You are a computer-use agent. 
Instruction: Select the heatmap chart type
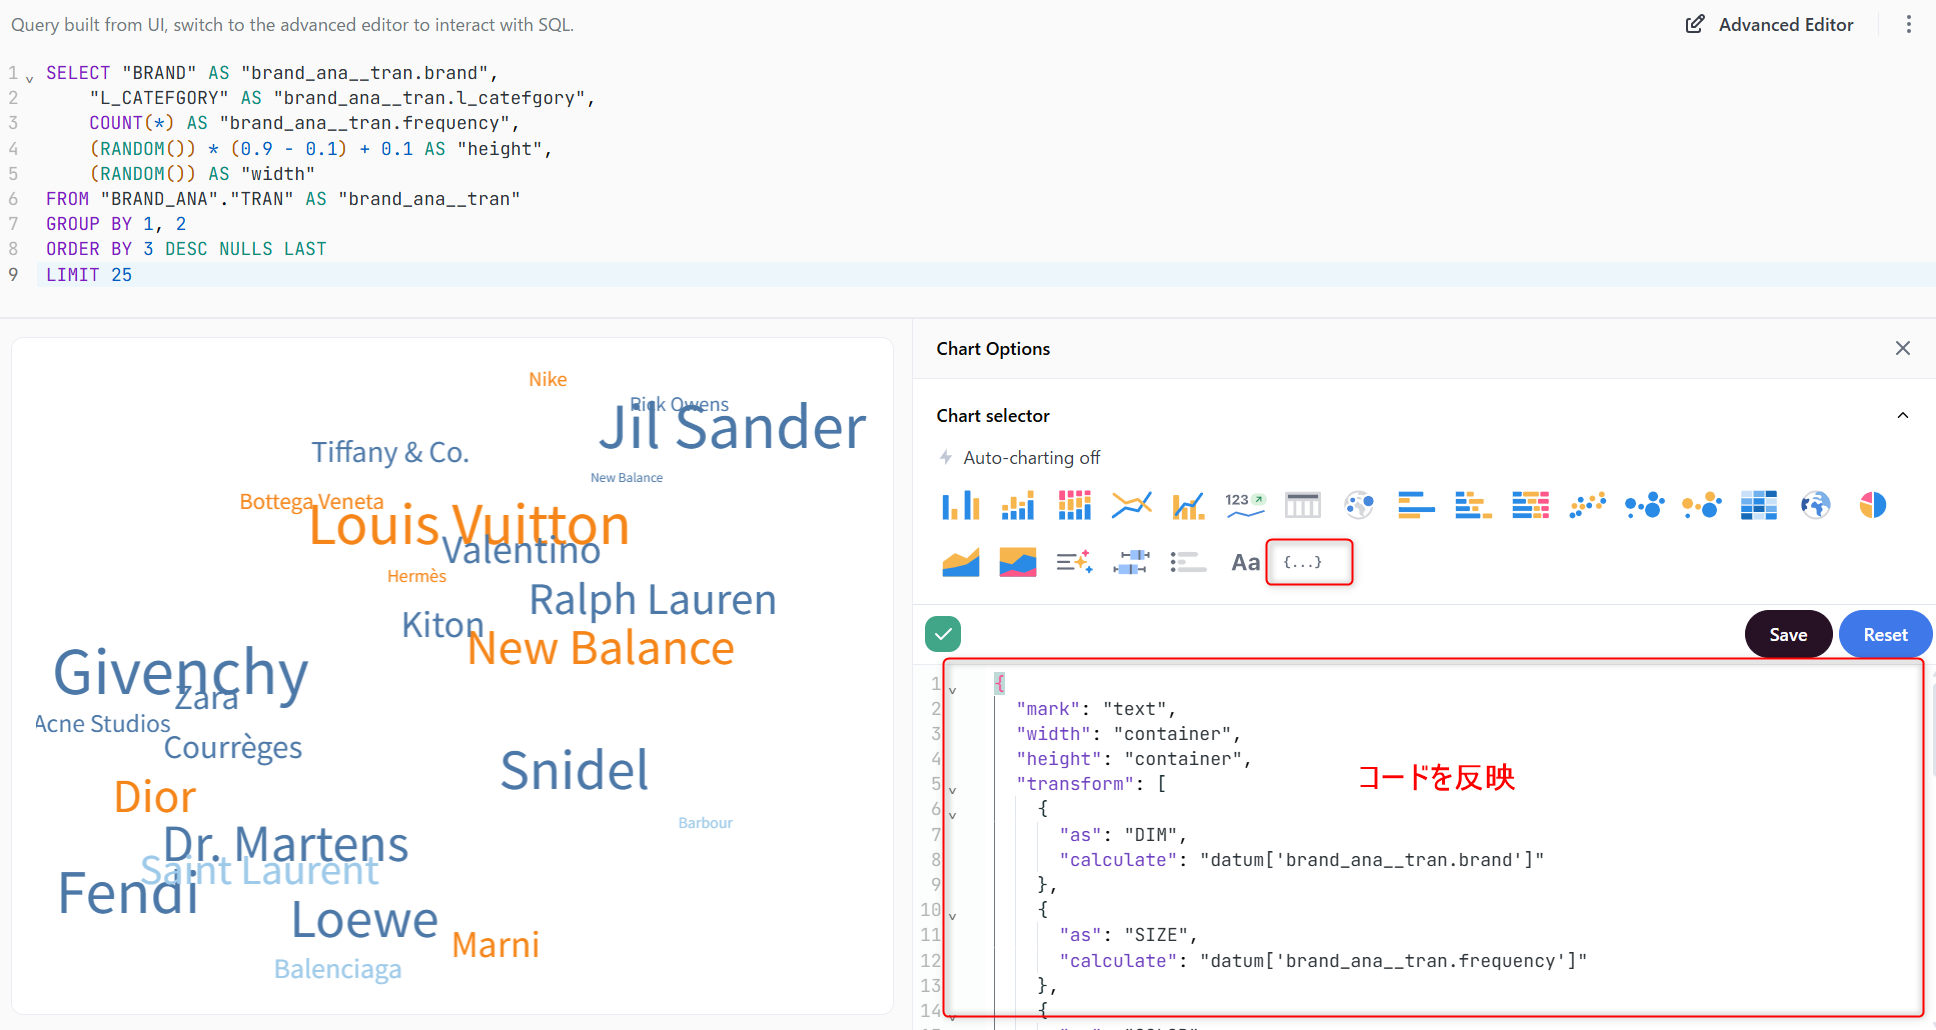tap(1759, 506)
